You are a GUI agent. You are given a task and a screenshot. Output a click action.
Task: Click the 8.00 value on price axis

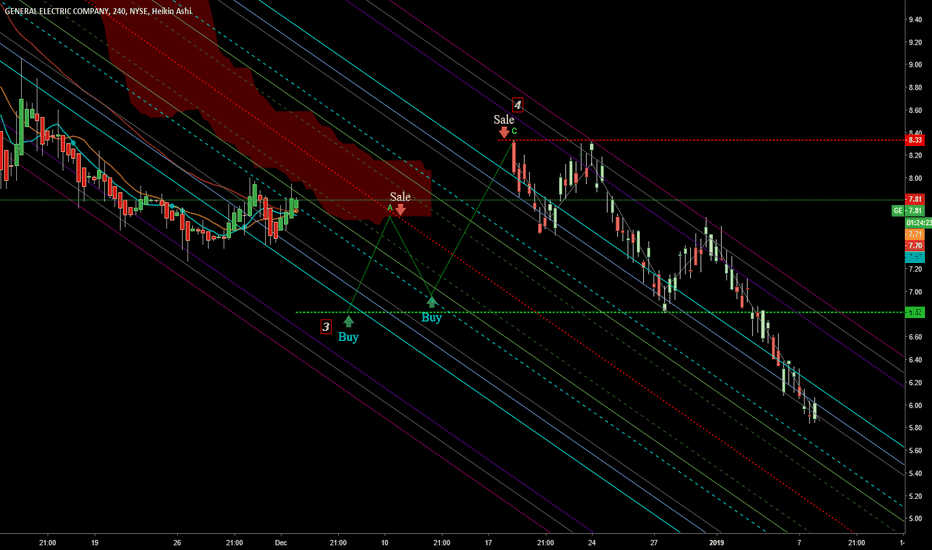[915, 178]
